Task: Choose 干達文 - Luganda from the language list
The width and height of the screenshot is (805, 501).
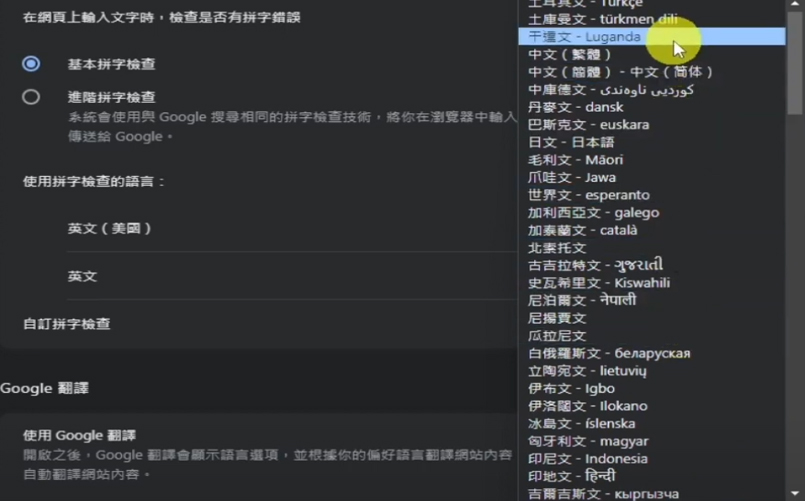Action: 585,37
